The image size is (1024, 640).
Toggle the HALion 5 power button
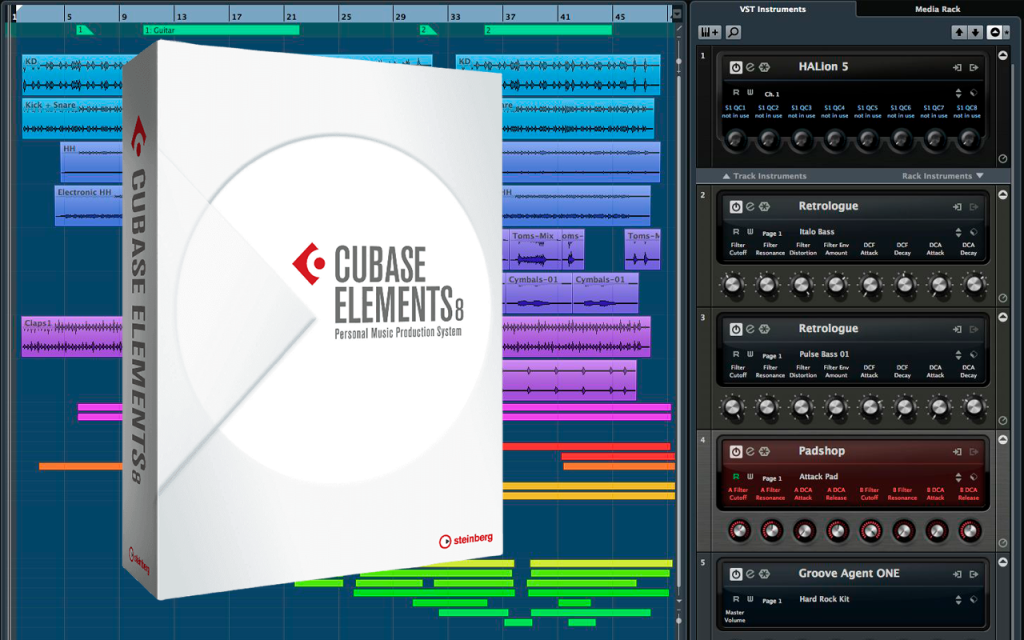(736, 67)
